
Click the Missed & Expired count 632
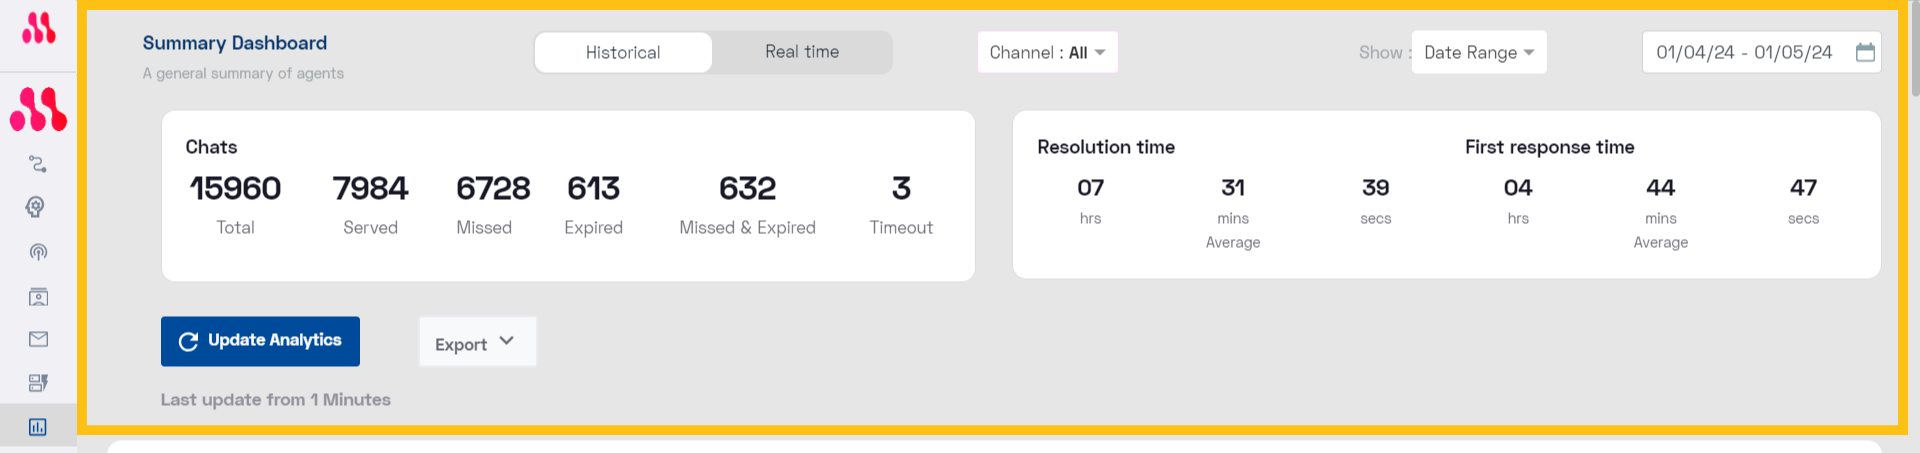pos(747,188)
